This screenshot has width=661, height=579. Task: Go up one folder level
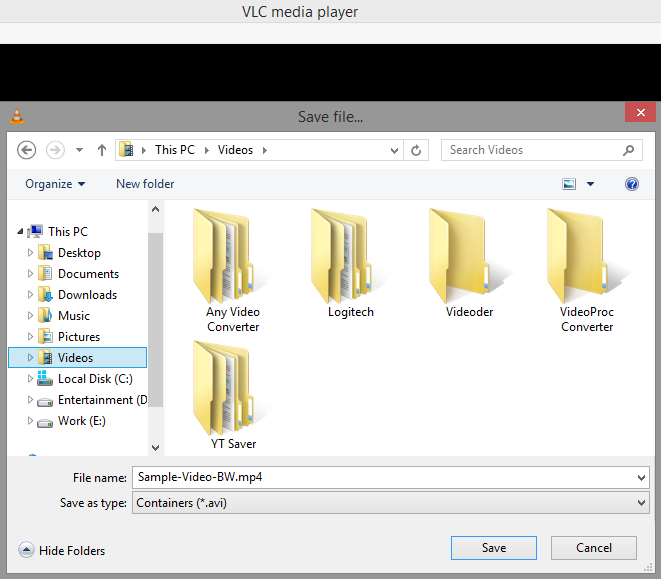pos(102,150)
